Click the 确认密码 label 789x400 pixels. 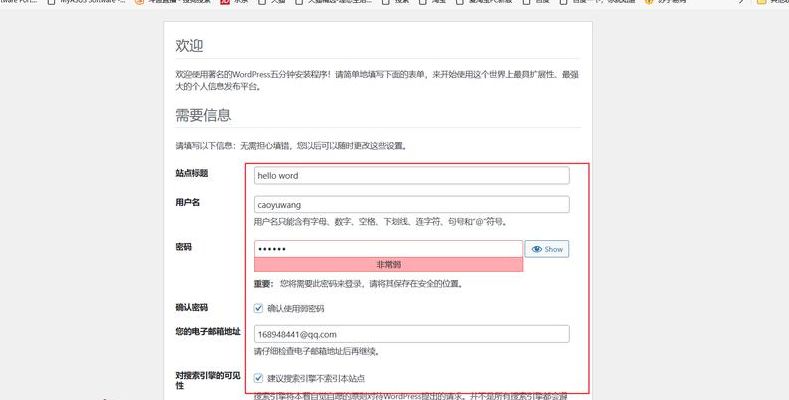(192, 307)
